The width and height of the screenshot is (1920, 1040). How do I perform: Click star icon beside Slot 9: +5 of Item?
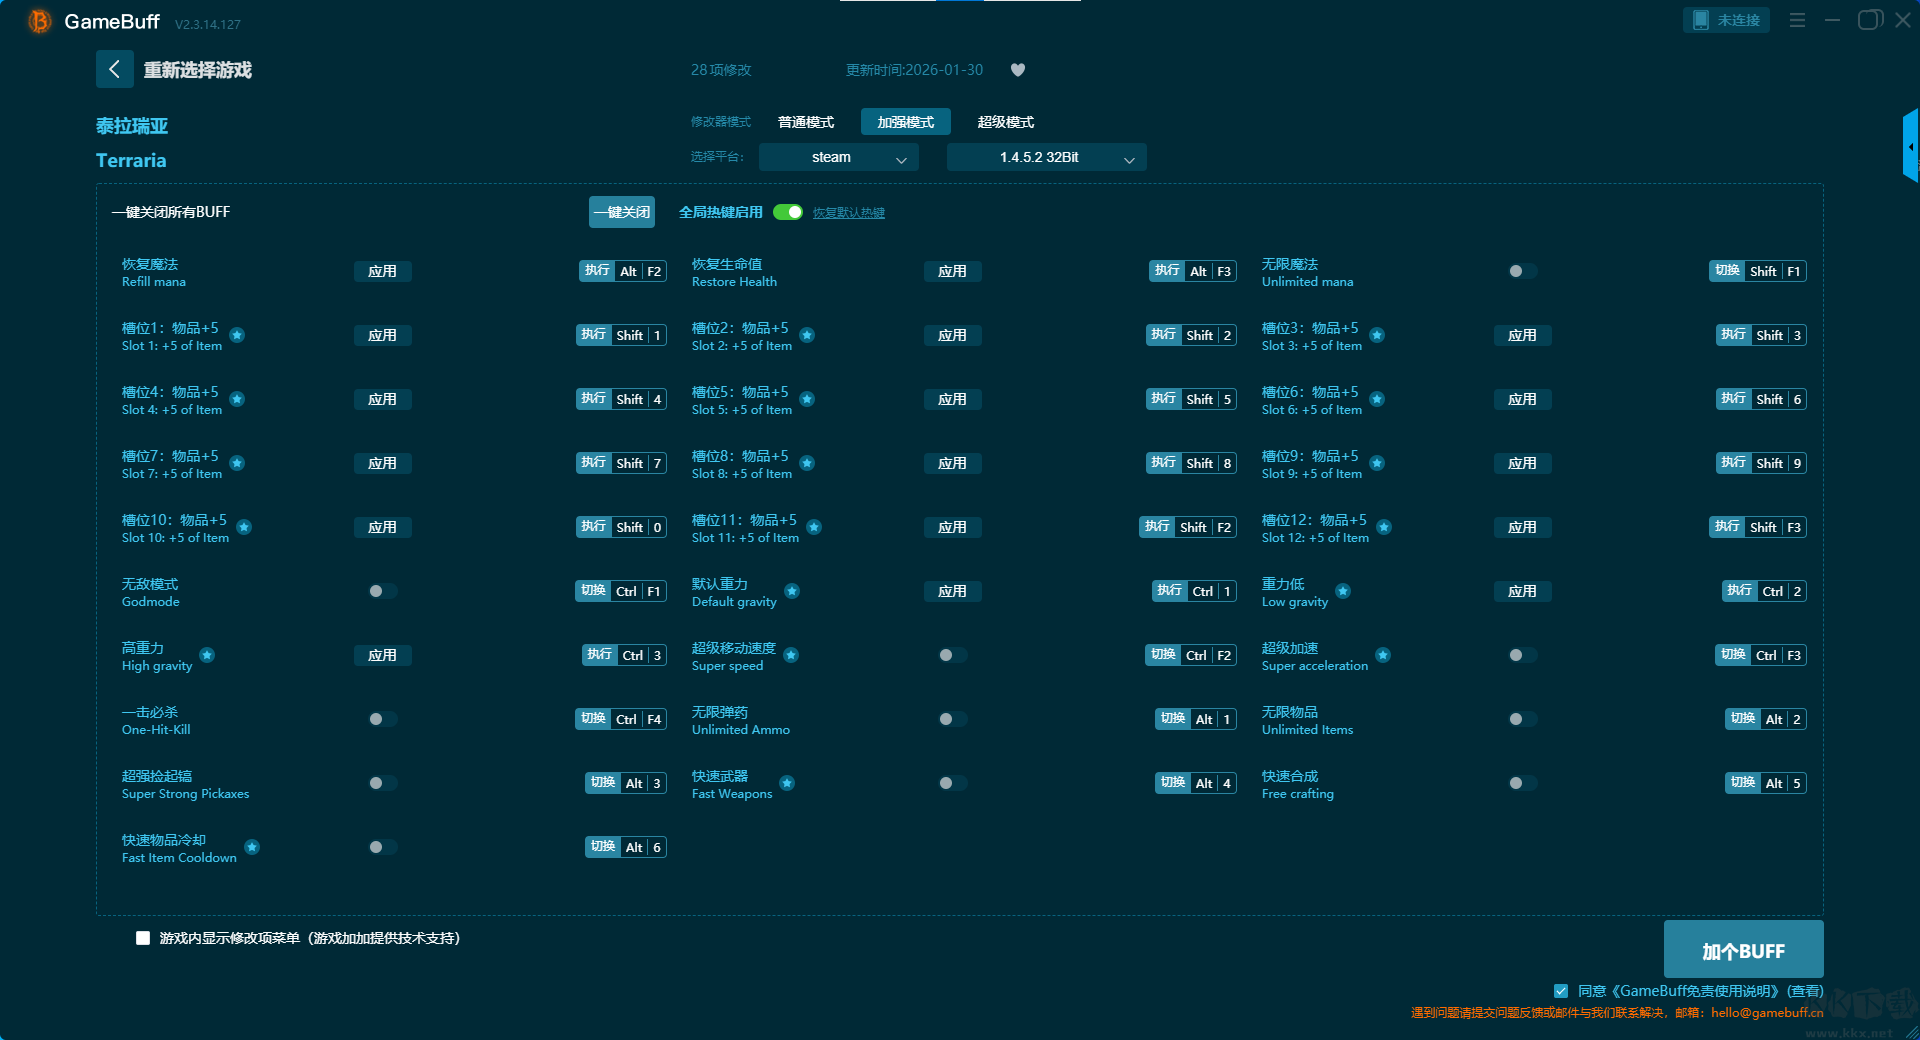tap(1377, 463)
